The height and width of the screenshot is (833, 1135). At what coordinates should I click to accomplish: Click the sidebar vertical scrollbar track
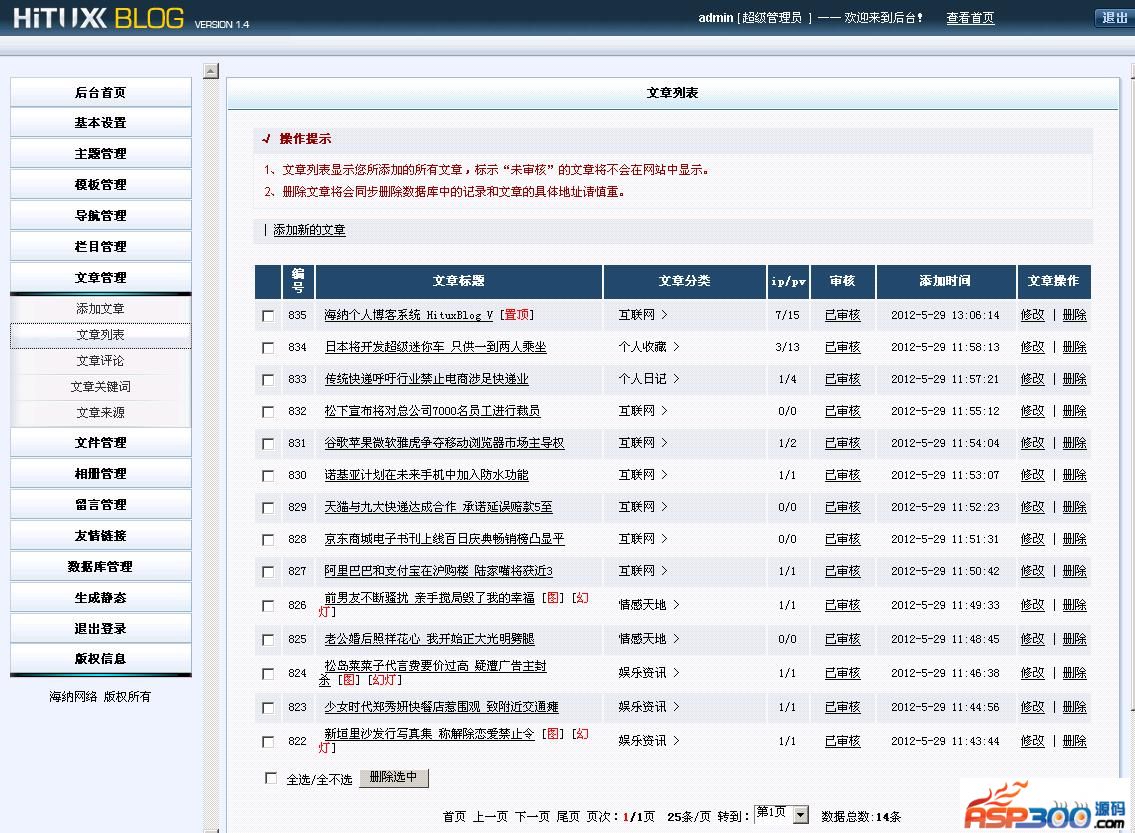coord(211,450)
